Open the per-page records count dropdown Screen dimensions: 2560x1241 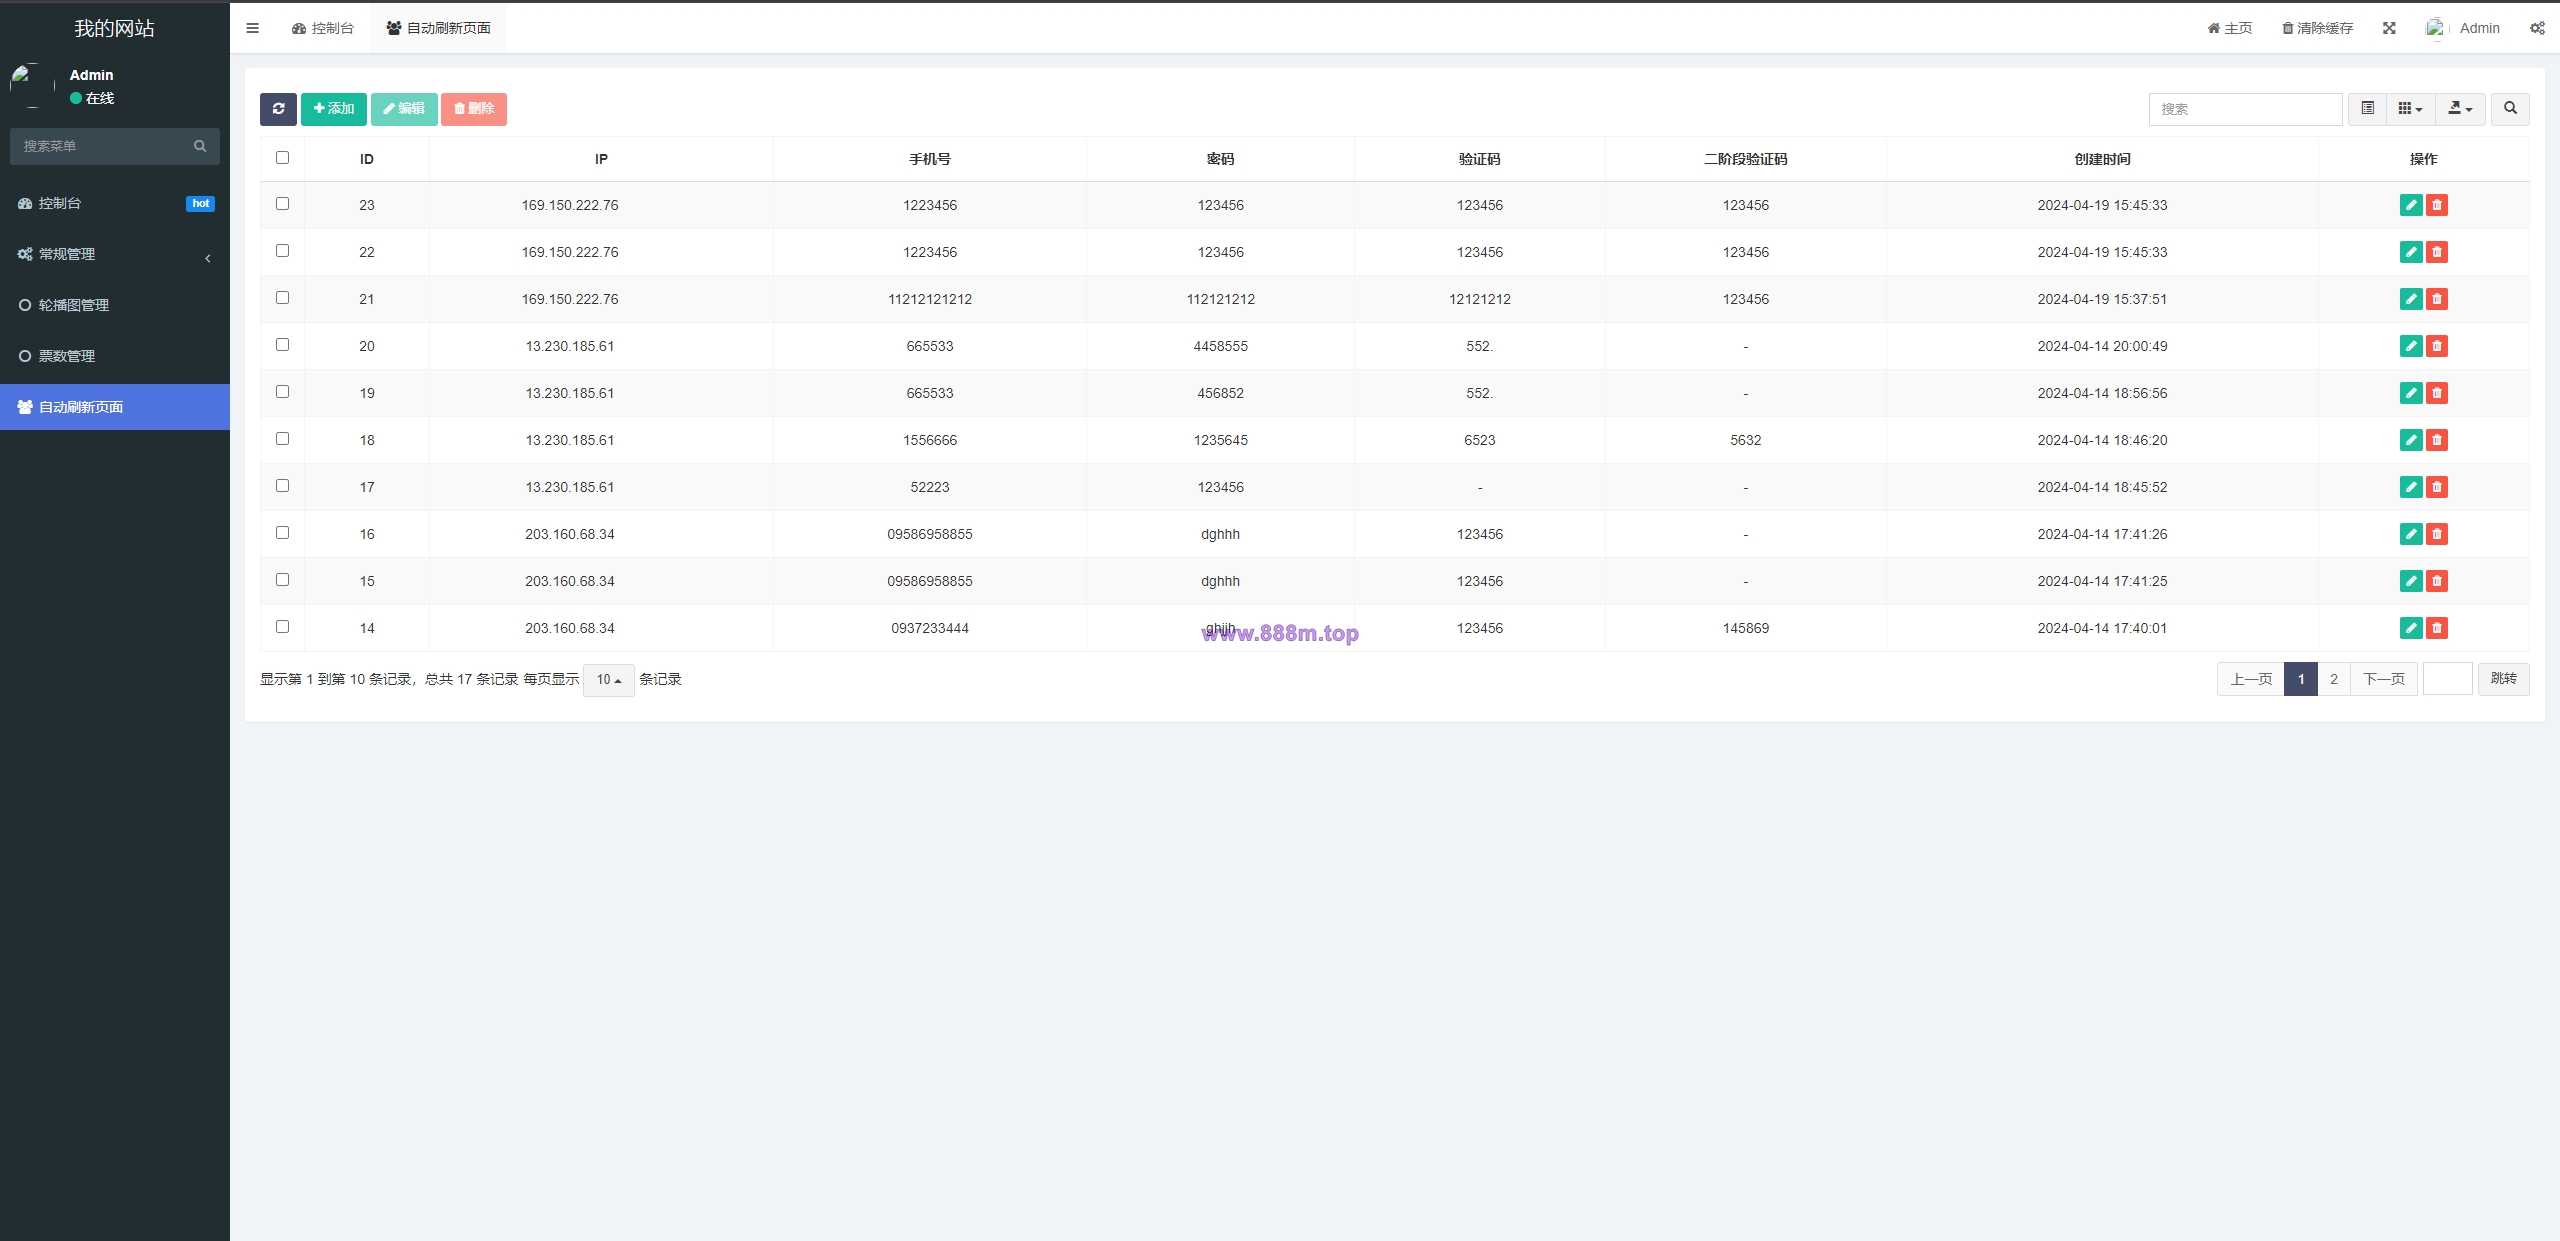(608, 680)
